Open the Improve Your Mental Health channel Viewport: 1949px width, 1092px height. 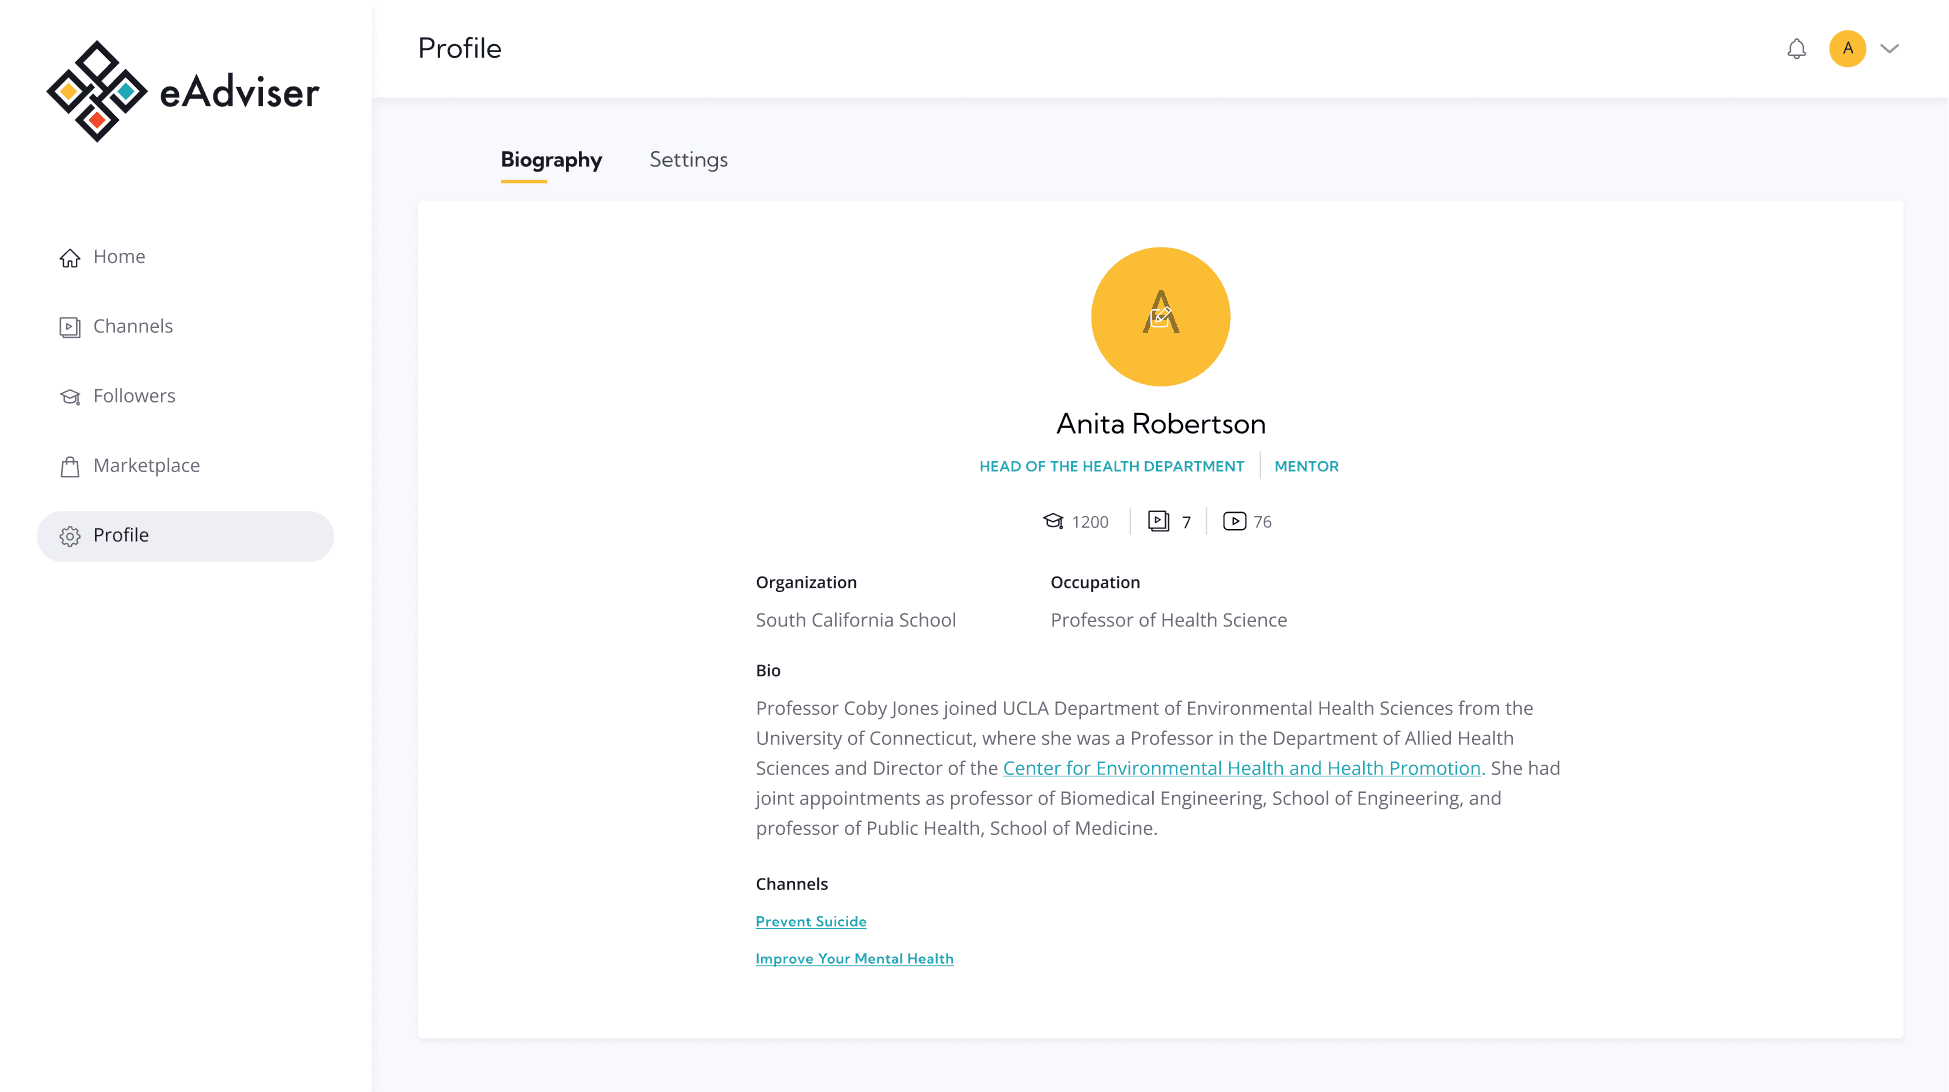854,958
